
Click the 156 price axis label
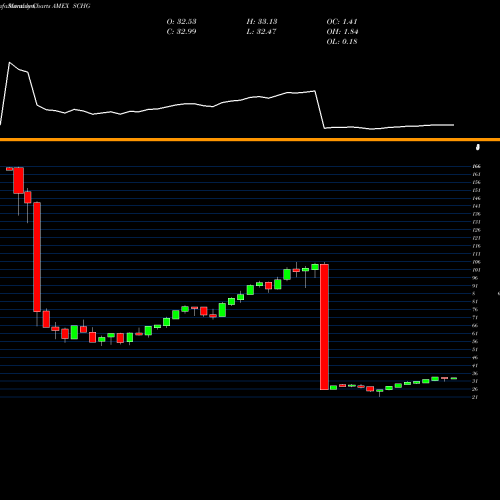click(476, 182)
